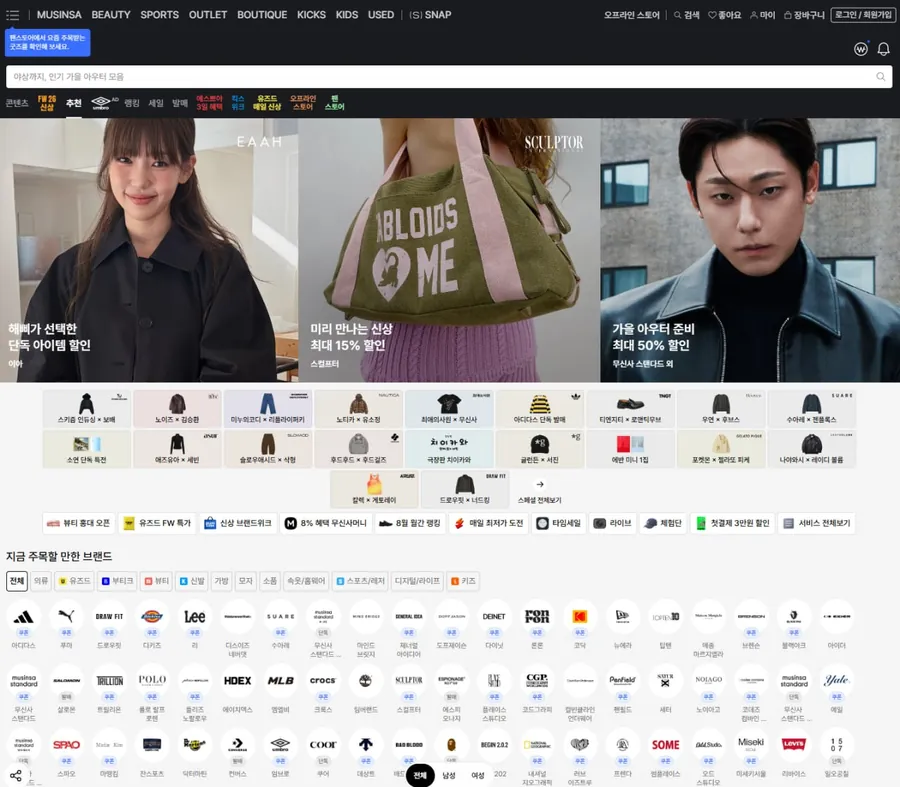900x787 pixels.
Task: Click the Adidas brand logo
Action: point(24,618)
